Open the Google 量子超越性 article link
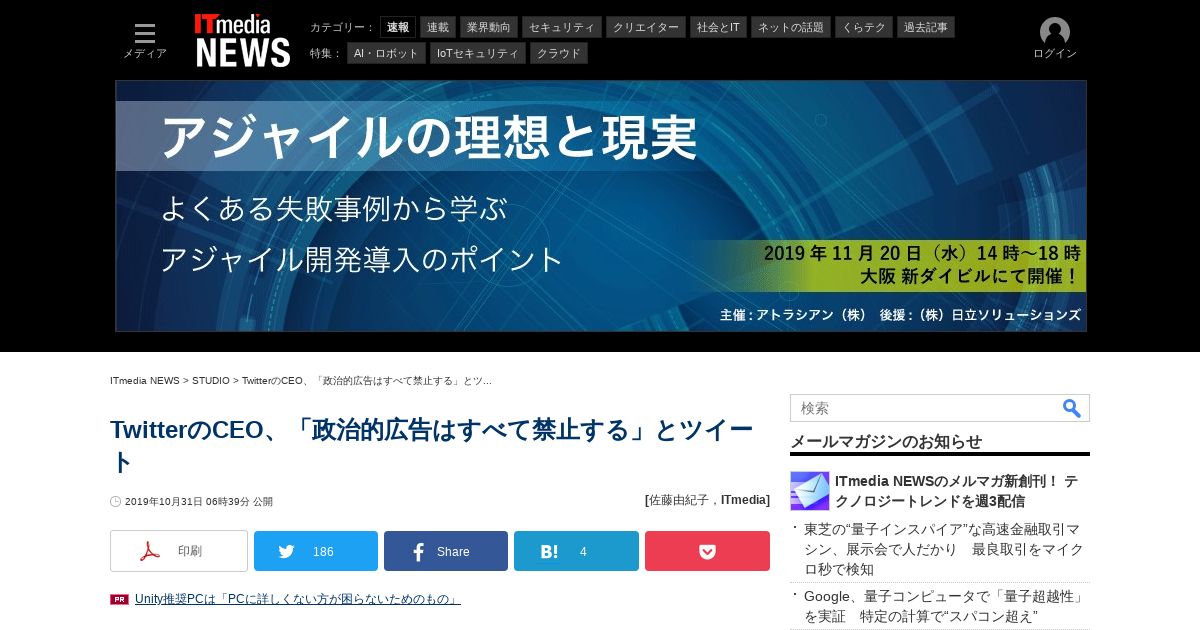The image size is (1200, 630). point(946,606)
